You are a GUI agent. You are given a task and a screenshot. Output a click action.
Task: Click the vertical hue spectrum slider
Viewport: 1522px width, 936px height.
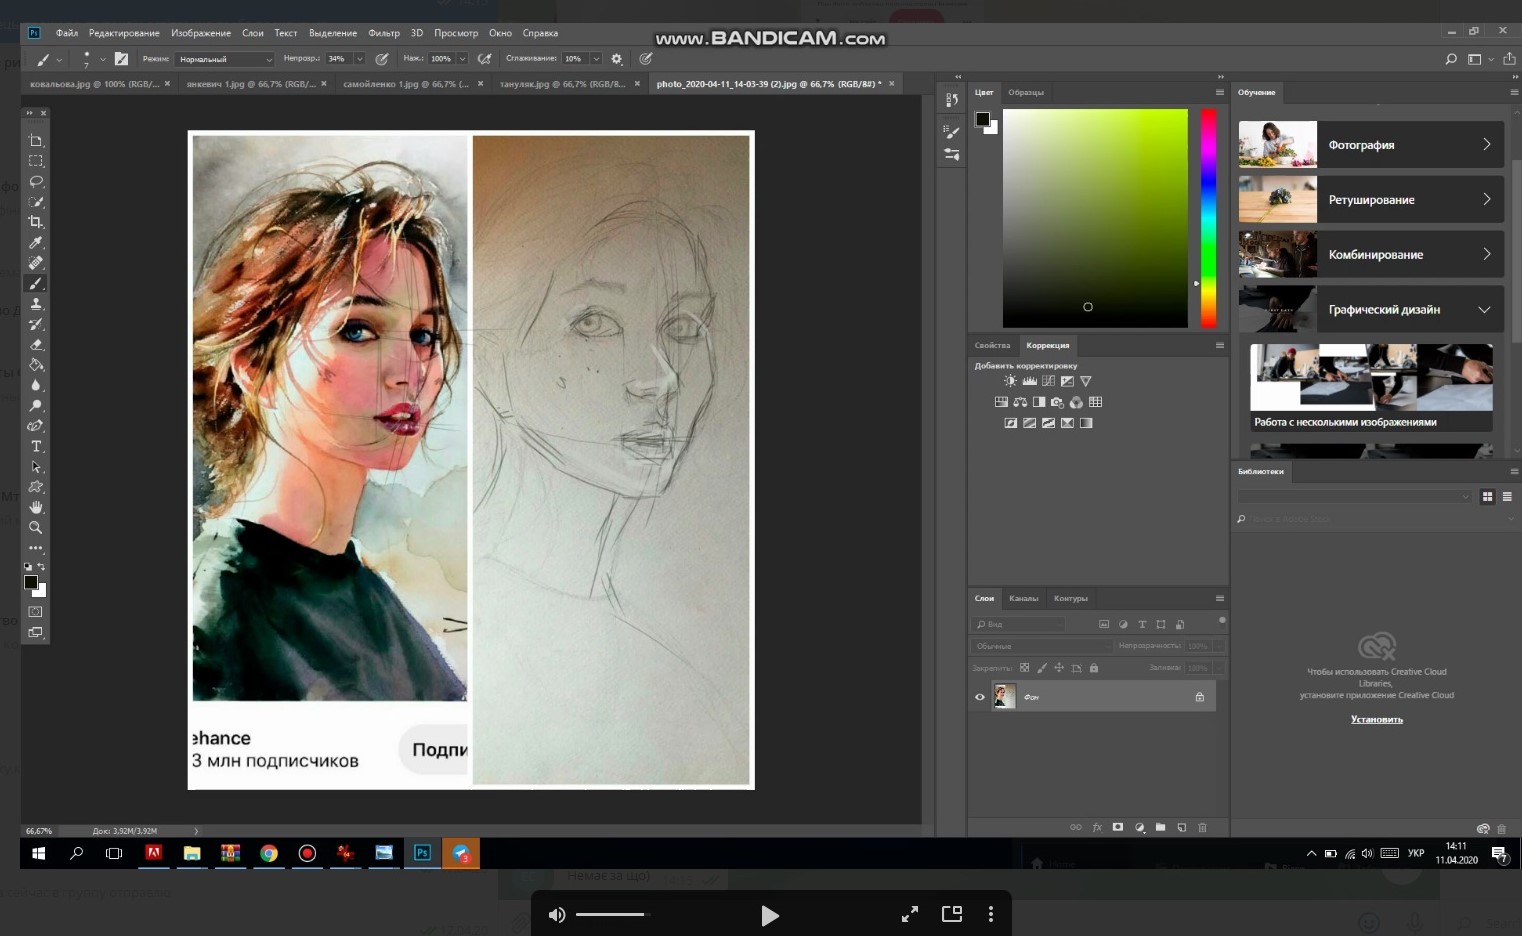(1208, 218)
